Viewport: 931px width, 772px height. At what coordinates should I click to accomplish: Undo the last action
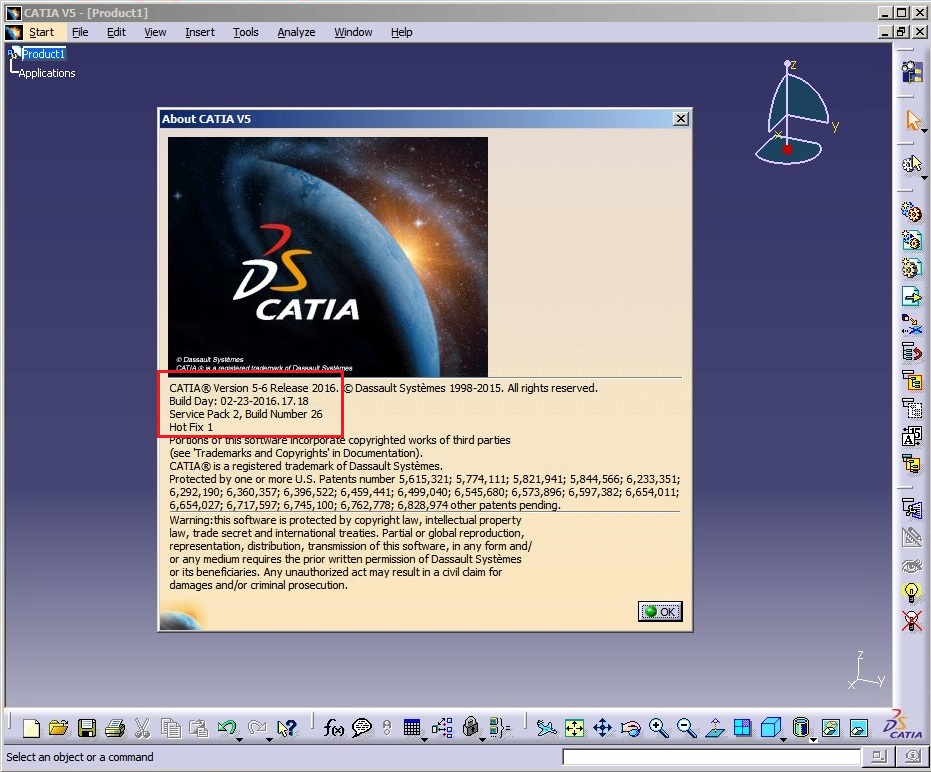point(226,727)
